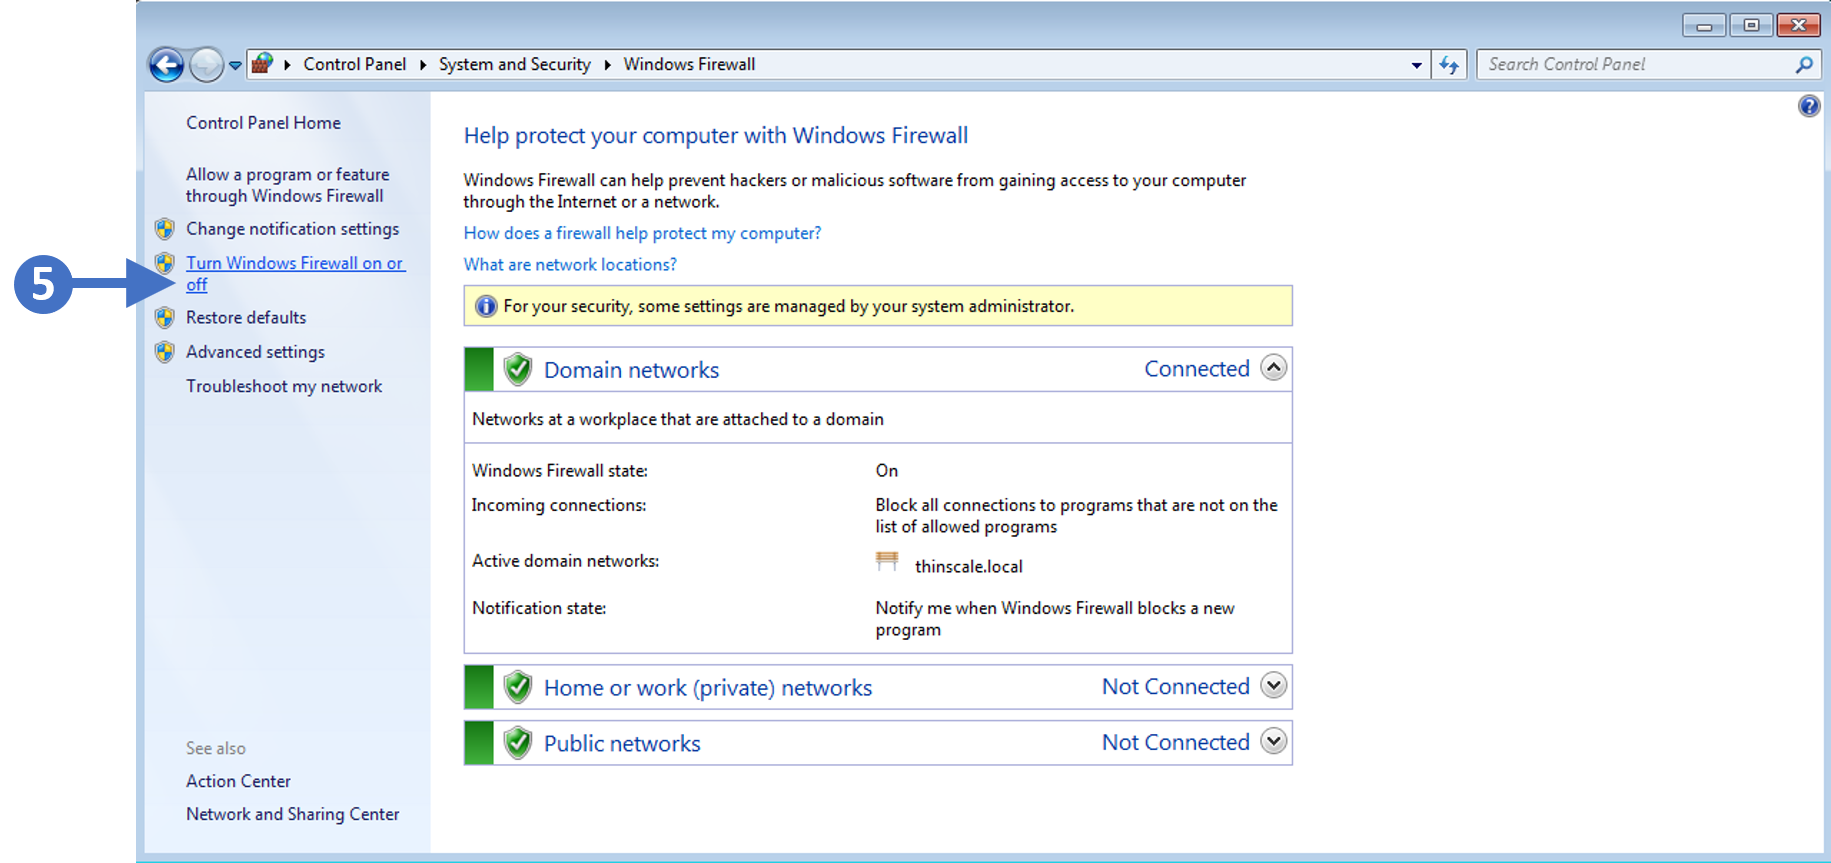Close the Windows Firewall window
This screenshot has width=1831, height=863.
tap(1798, 25)
